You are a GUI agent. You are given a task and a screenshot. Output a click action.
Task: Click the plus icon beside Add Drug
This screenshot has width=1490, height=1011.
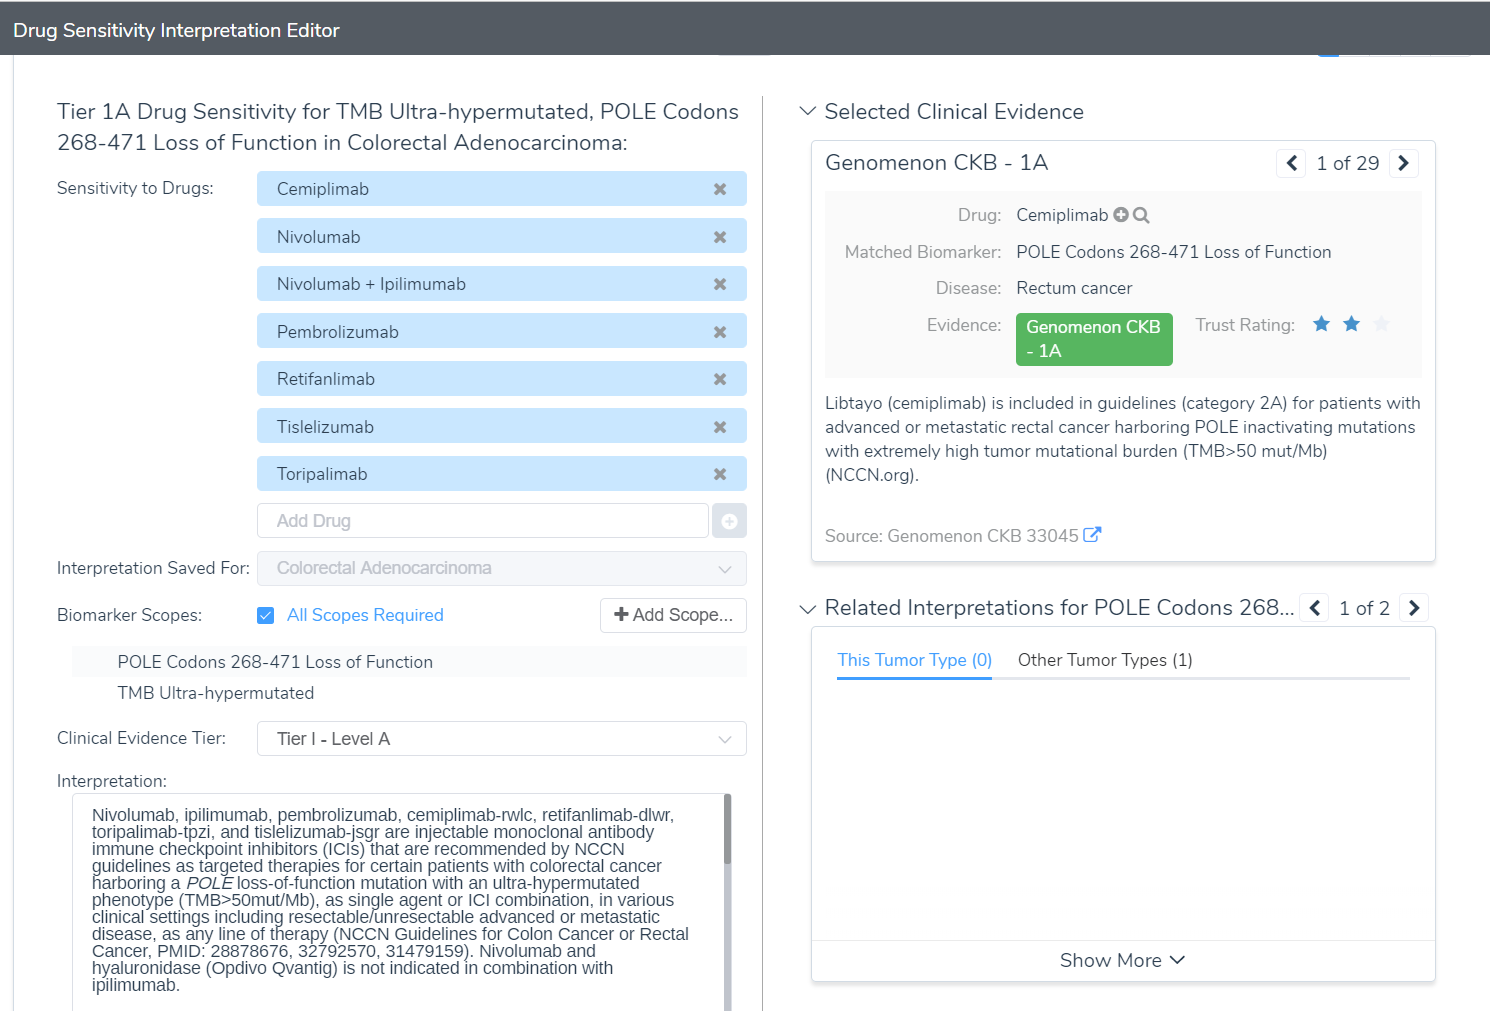(729, 521)
